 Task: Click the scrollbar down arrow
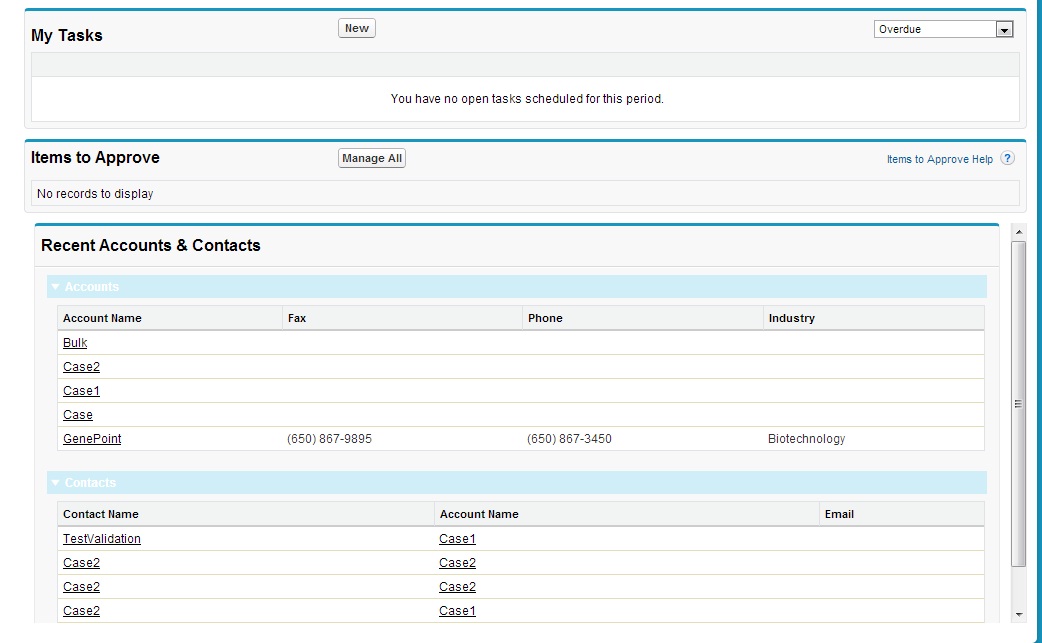pos(1019,614)
